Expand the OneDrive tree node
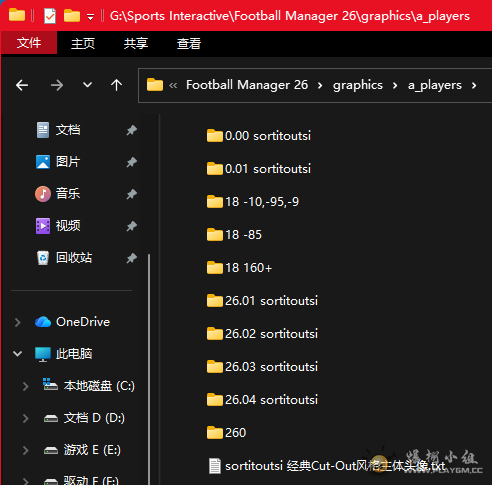Viewport: 492px width, 485px height. pos(18,322)
